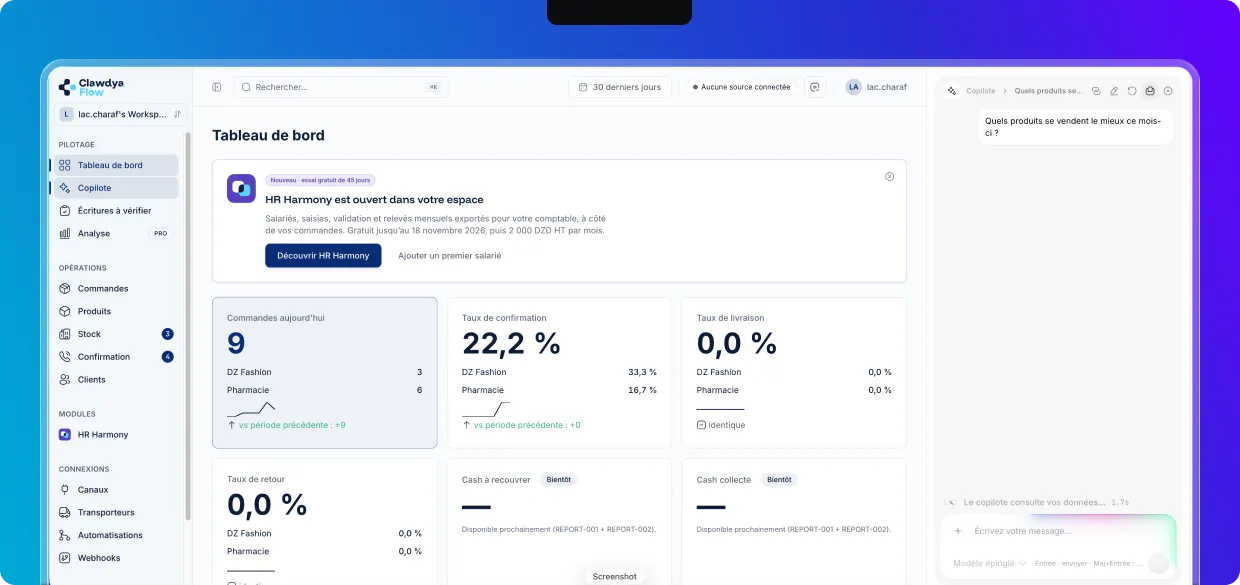
Task: Click the Stock badge showing 3
Action: pos(167,334)
